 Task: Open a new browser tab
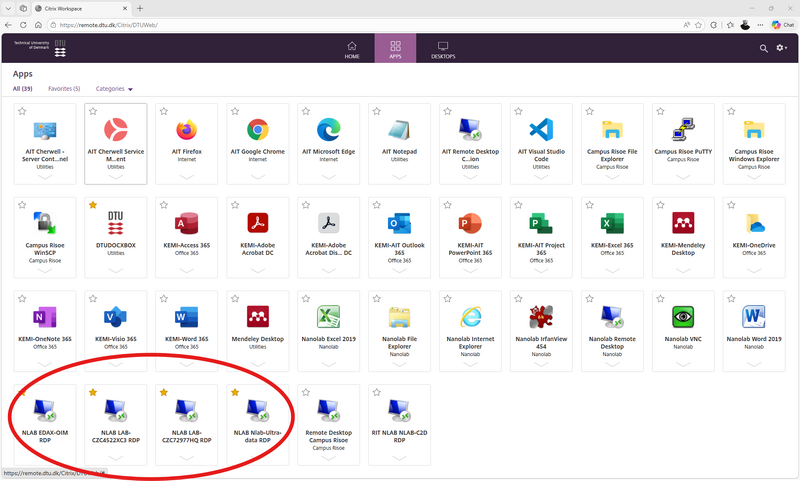click(x=140, y=8)
